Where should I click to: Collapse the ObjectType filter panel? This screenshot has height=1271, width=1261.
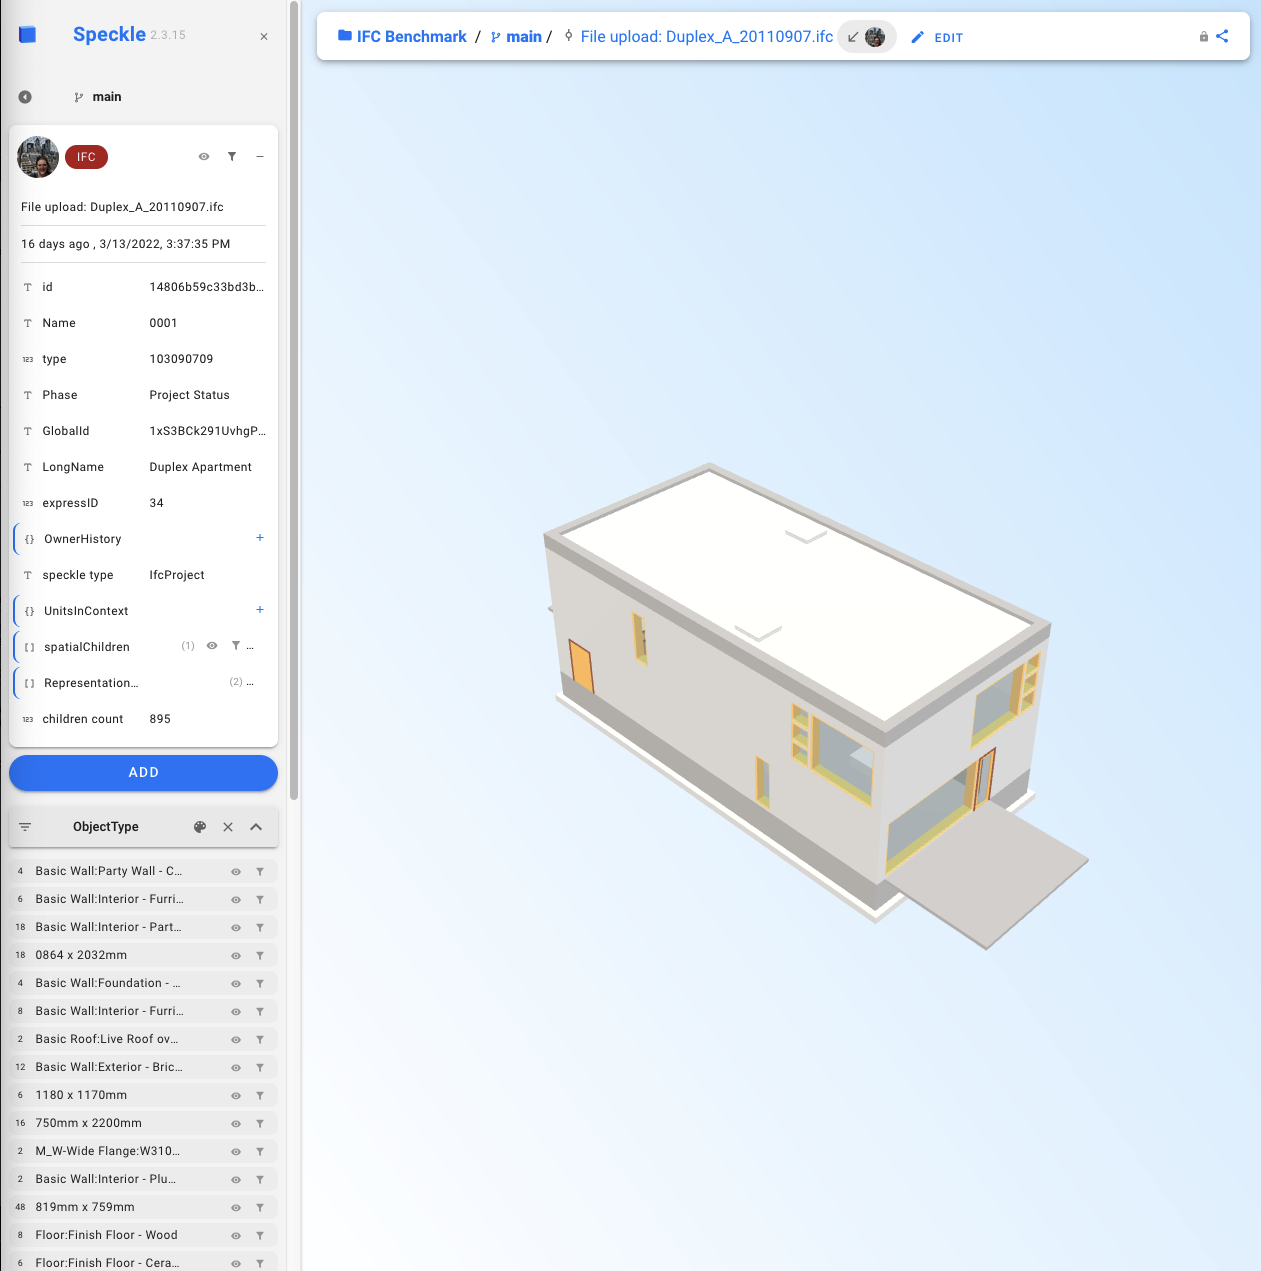click(x=256, y=827)
